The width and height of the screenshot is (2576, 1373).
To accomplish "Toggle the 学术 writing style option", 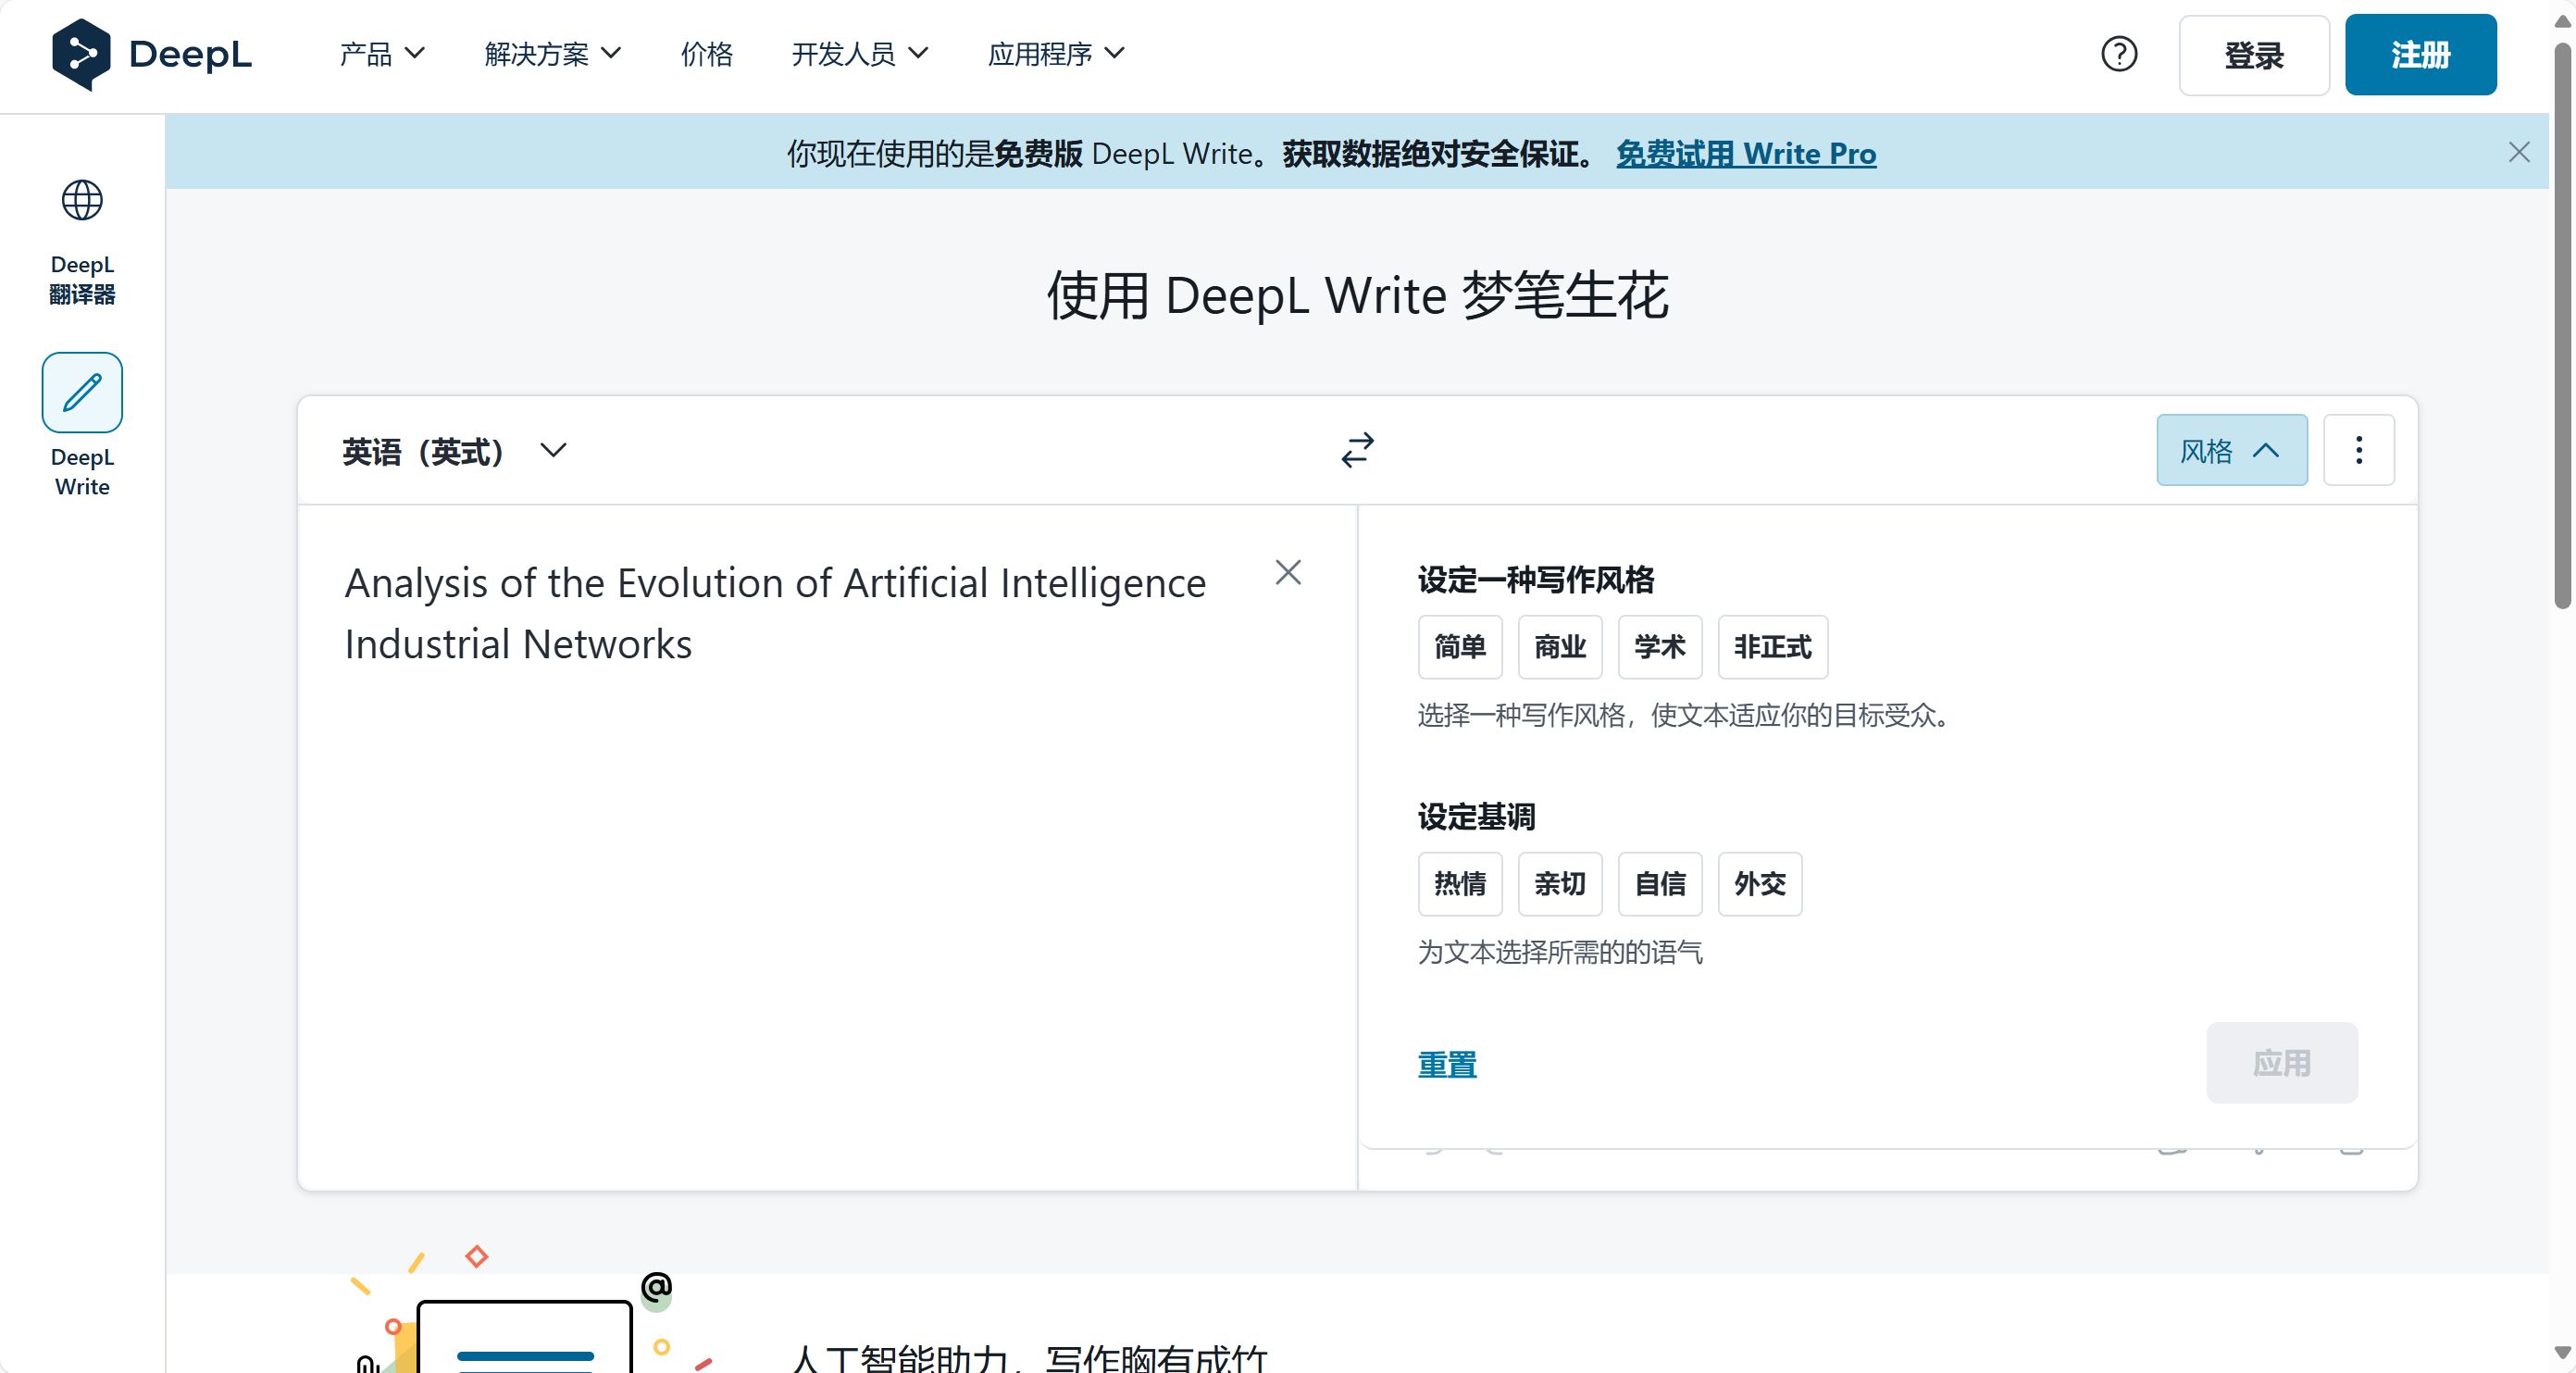I will 1659,647.
